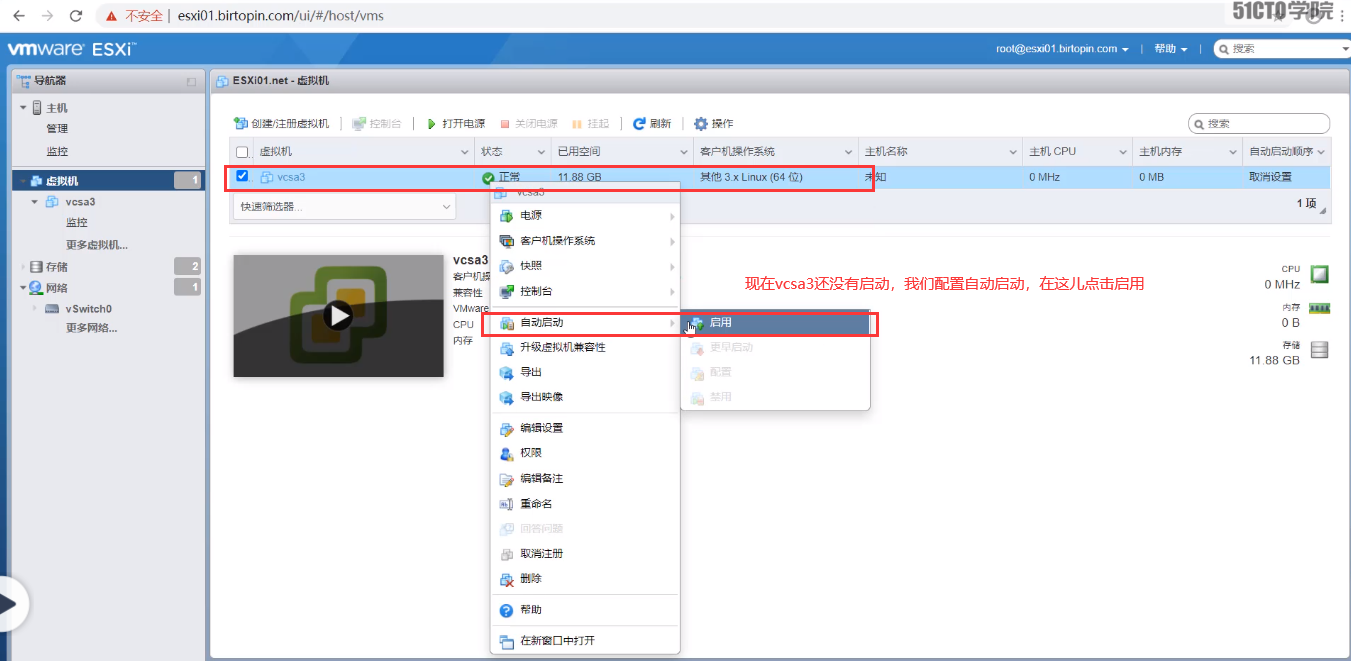This screenshot has height=661, width=1351.
Task: Open 快照 submenu in context menu
Action: tap(585, 266)
